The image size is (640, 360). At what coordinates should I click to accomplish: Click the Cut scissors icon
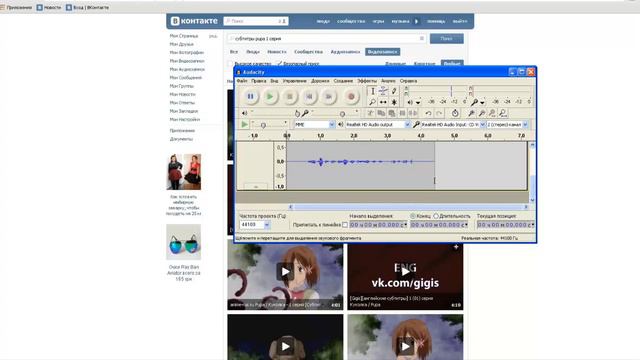pos(370,113)
